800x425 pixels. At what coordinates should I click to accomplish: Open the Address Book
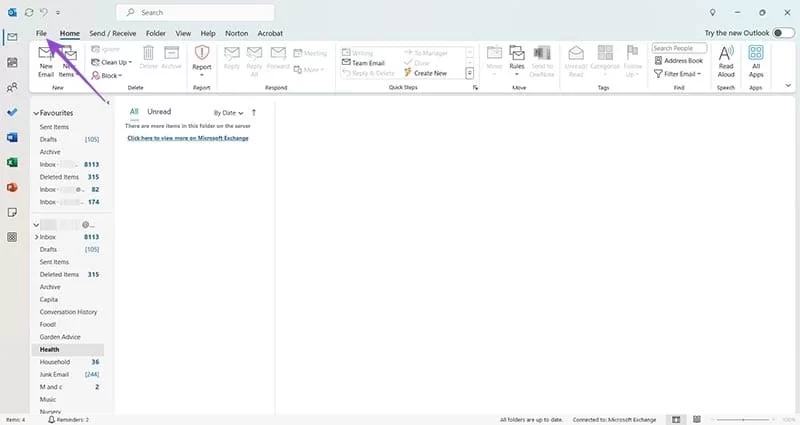(679, 61)
